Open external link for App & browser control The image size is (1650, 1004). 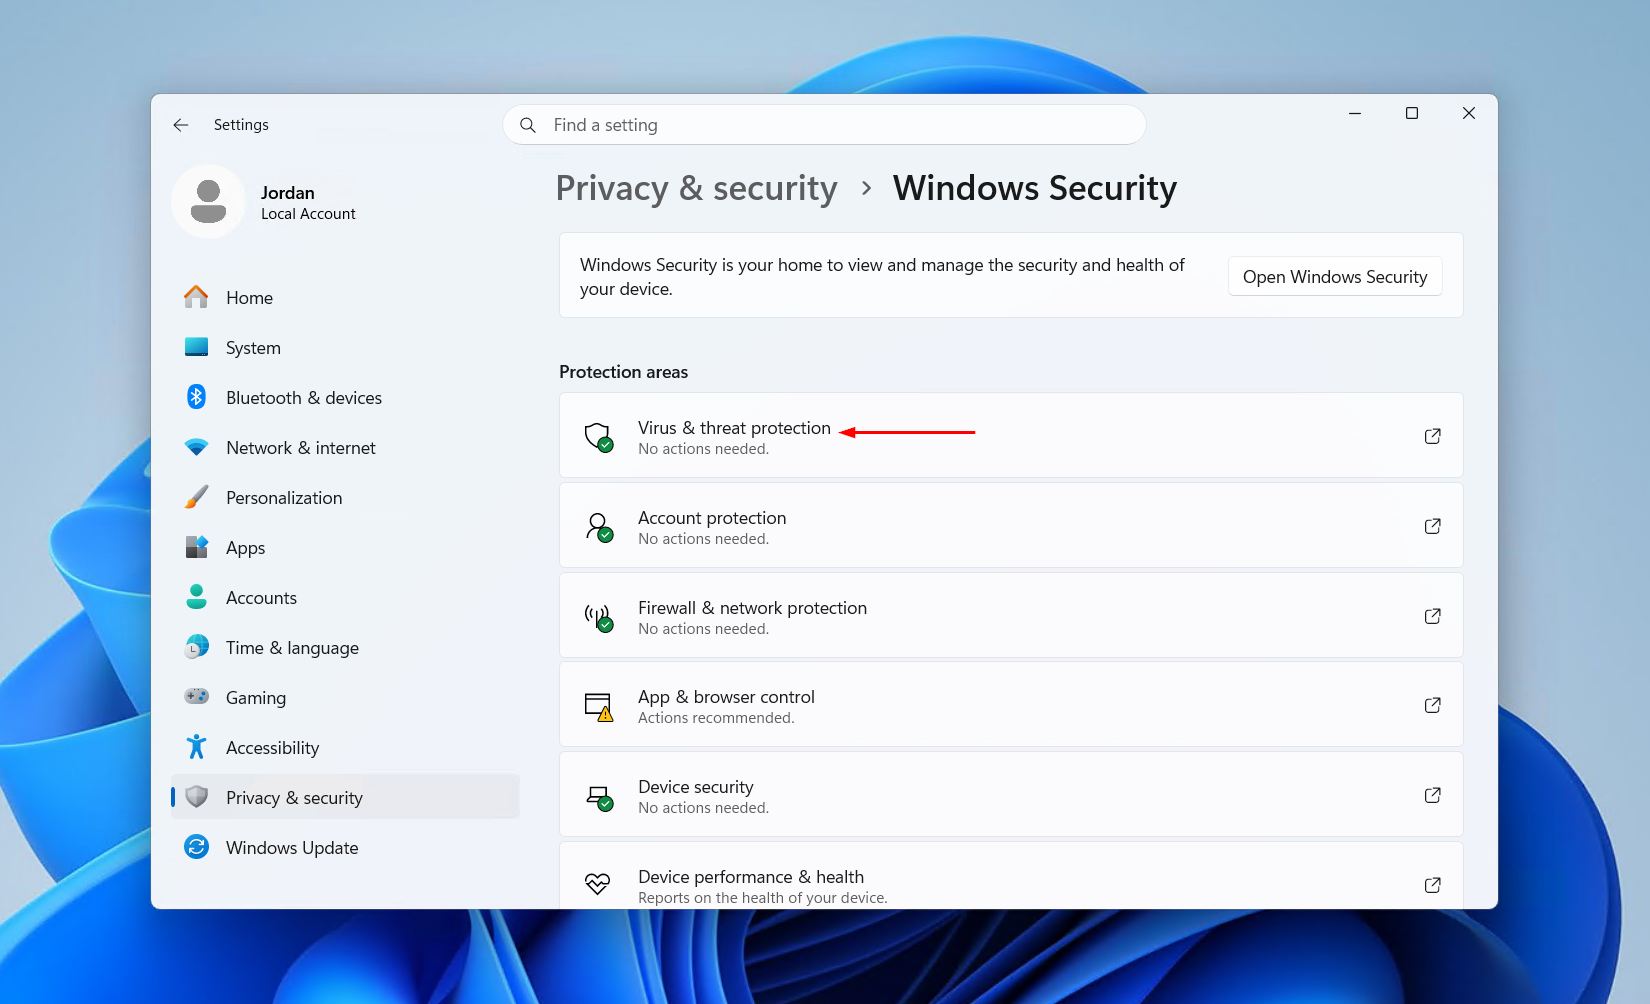pos(1432,705)
